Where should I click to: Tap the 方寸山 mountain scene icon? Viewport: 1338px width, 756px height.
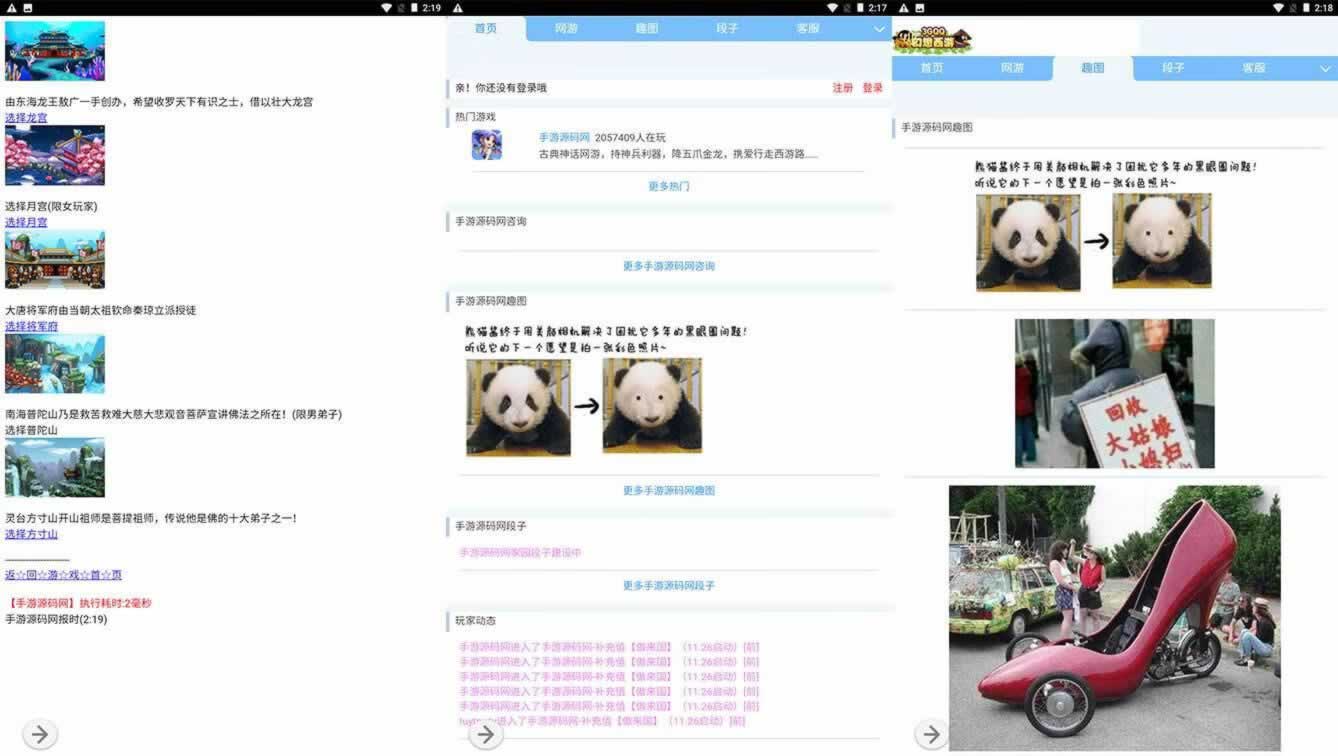click(55, 467)
